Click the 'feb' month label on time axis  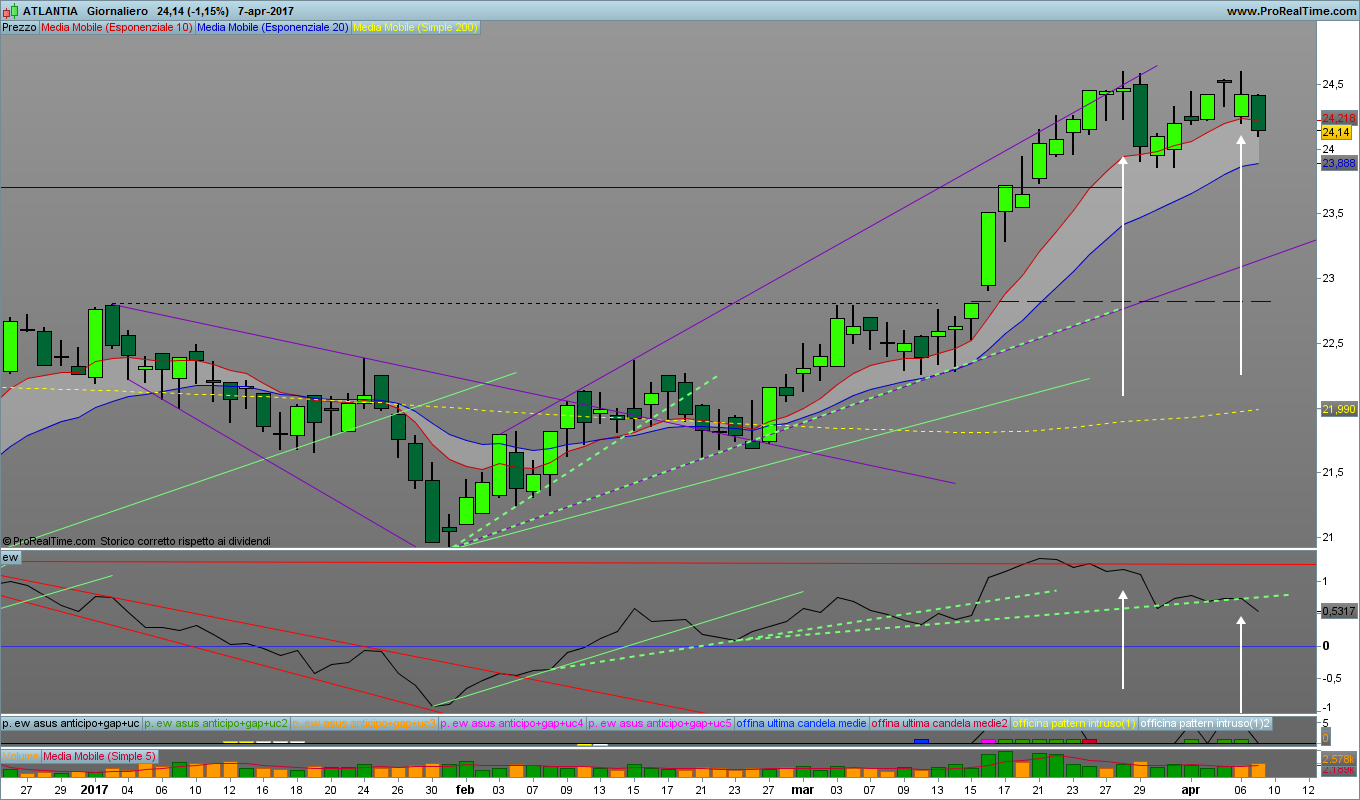tap(465, 789)
